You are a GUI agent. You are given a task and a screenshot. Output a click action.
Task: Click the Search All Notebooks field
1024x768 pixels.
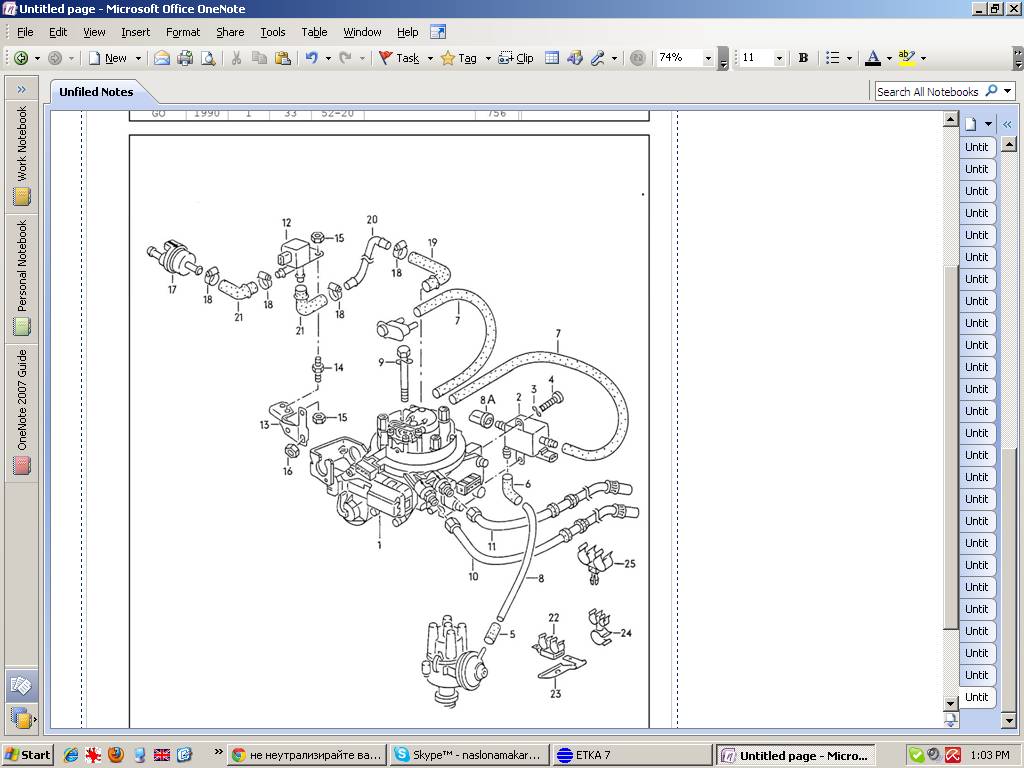pos(927,91)
